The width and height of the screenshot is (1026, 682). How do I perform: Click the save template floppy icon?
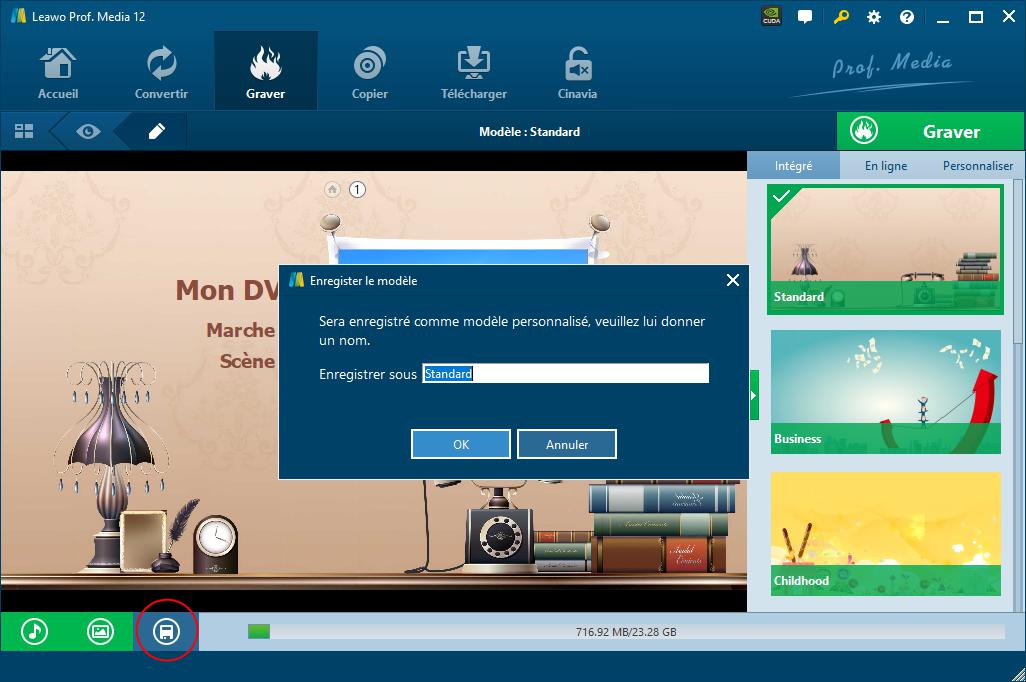pyautogui.click(x=166, y=632)
